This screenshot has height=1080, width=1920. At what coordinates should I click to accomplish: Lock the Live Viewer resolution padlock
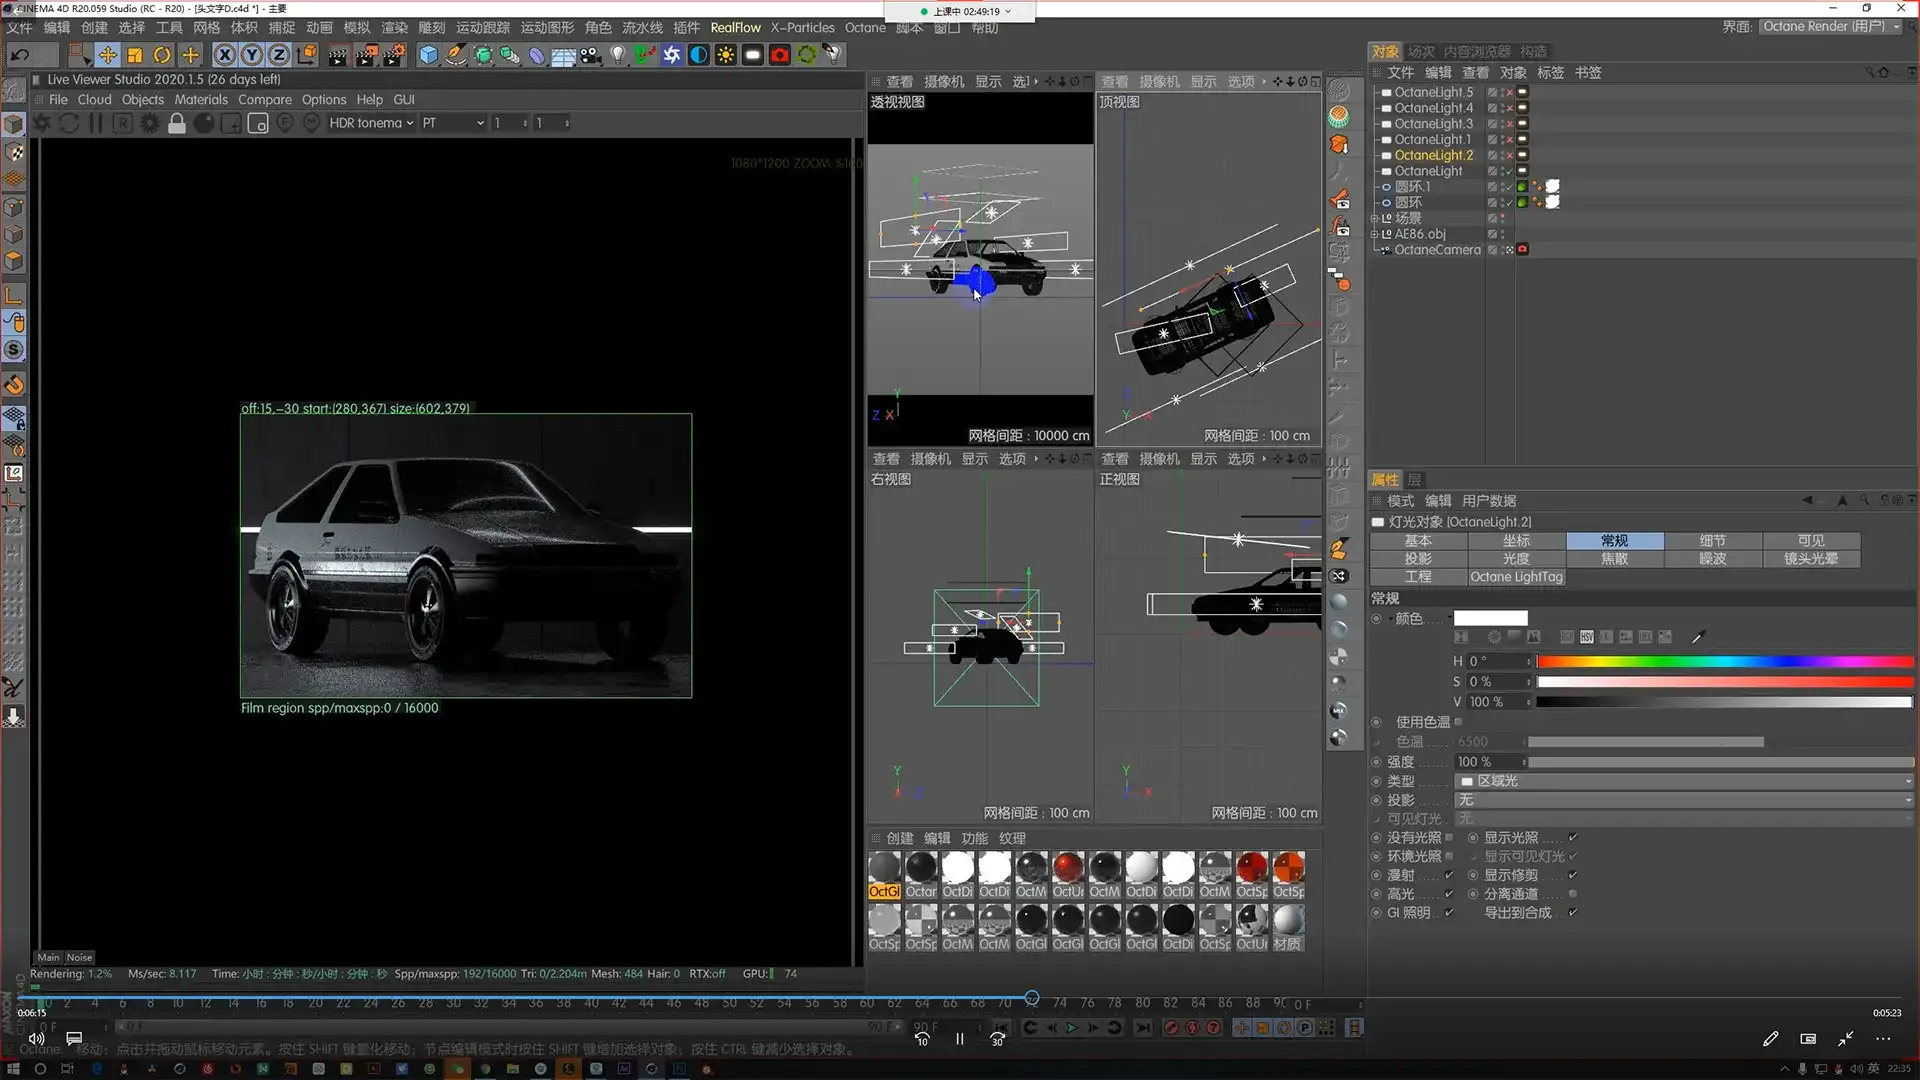(177, 123)
